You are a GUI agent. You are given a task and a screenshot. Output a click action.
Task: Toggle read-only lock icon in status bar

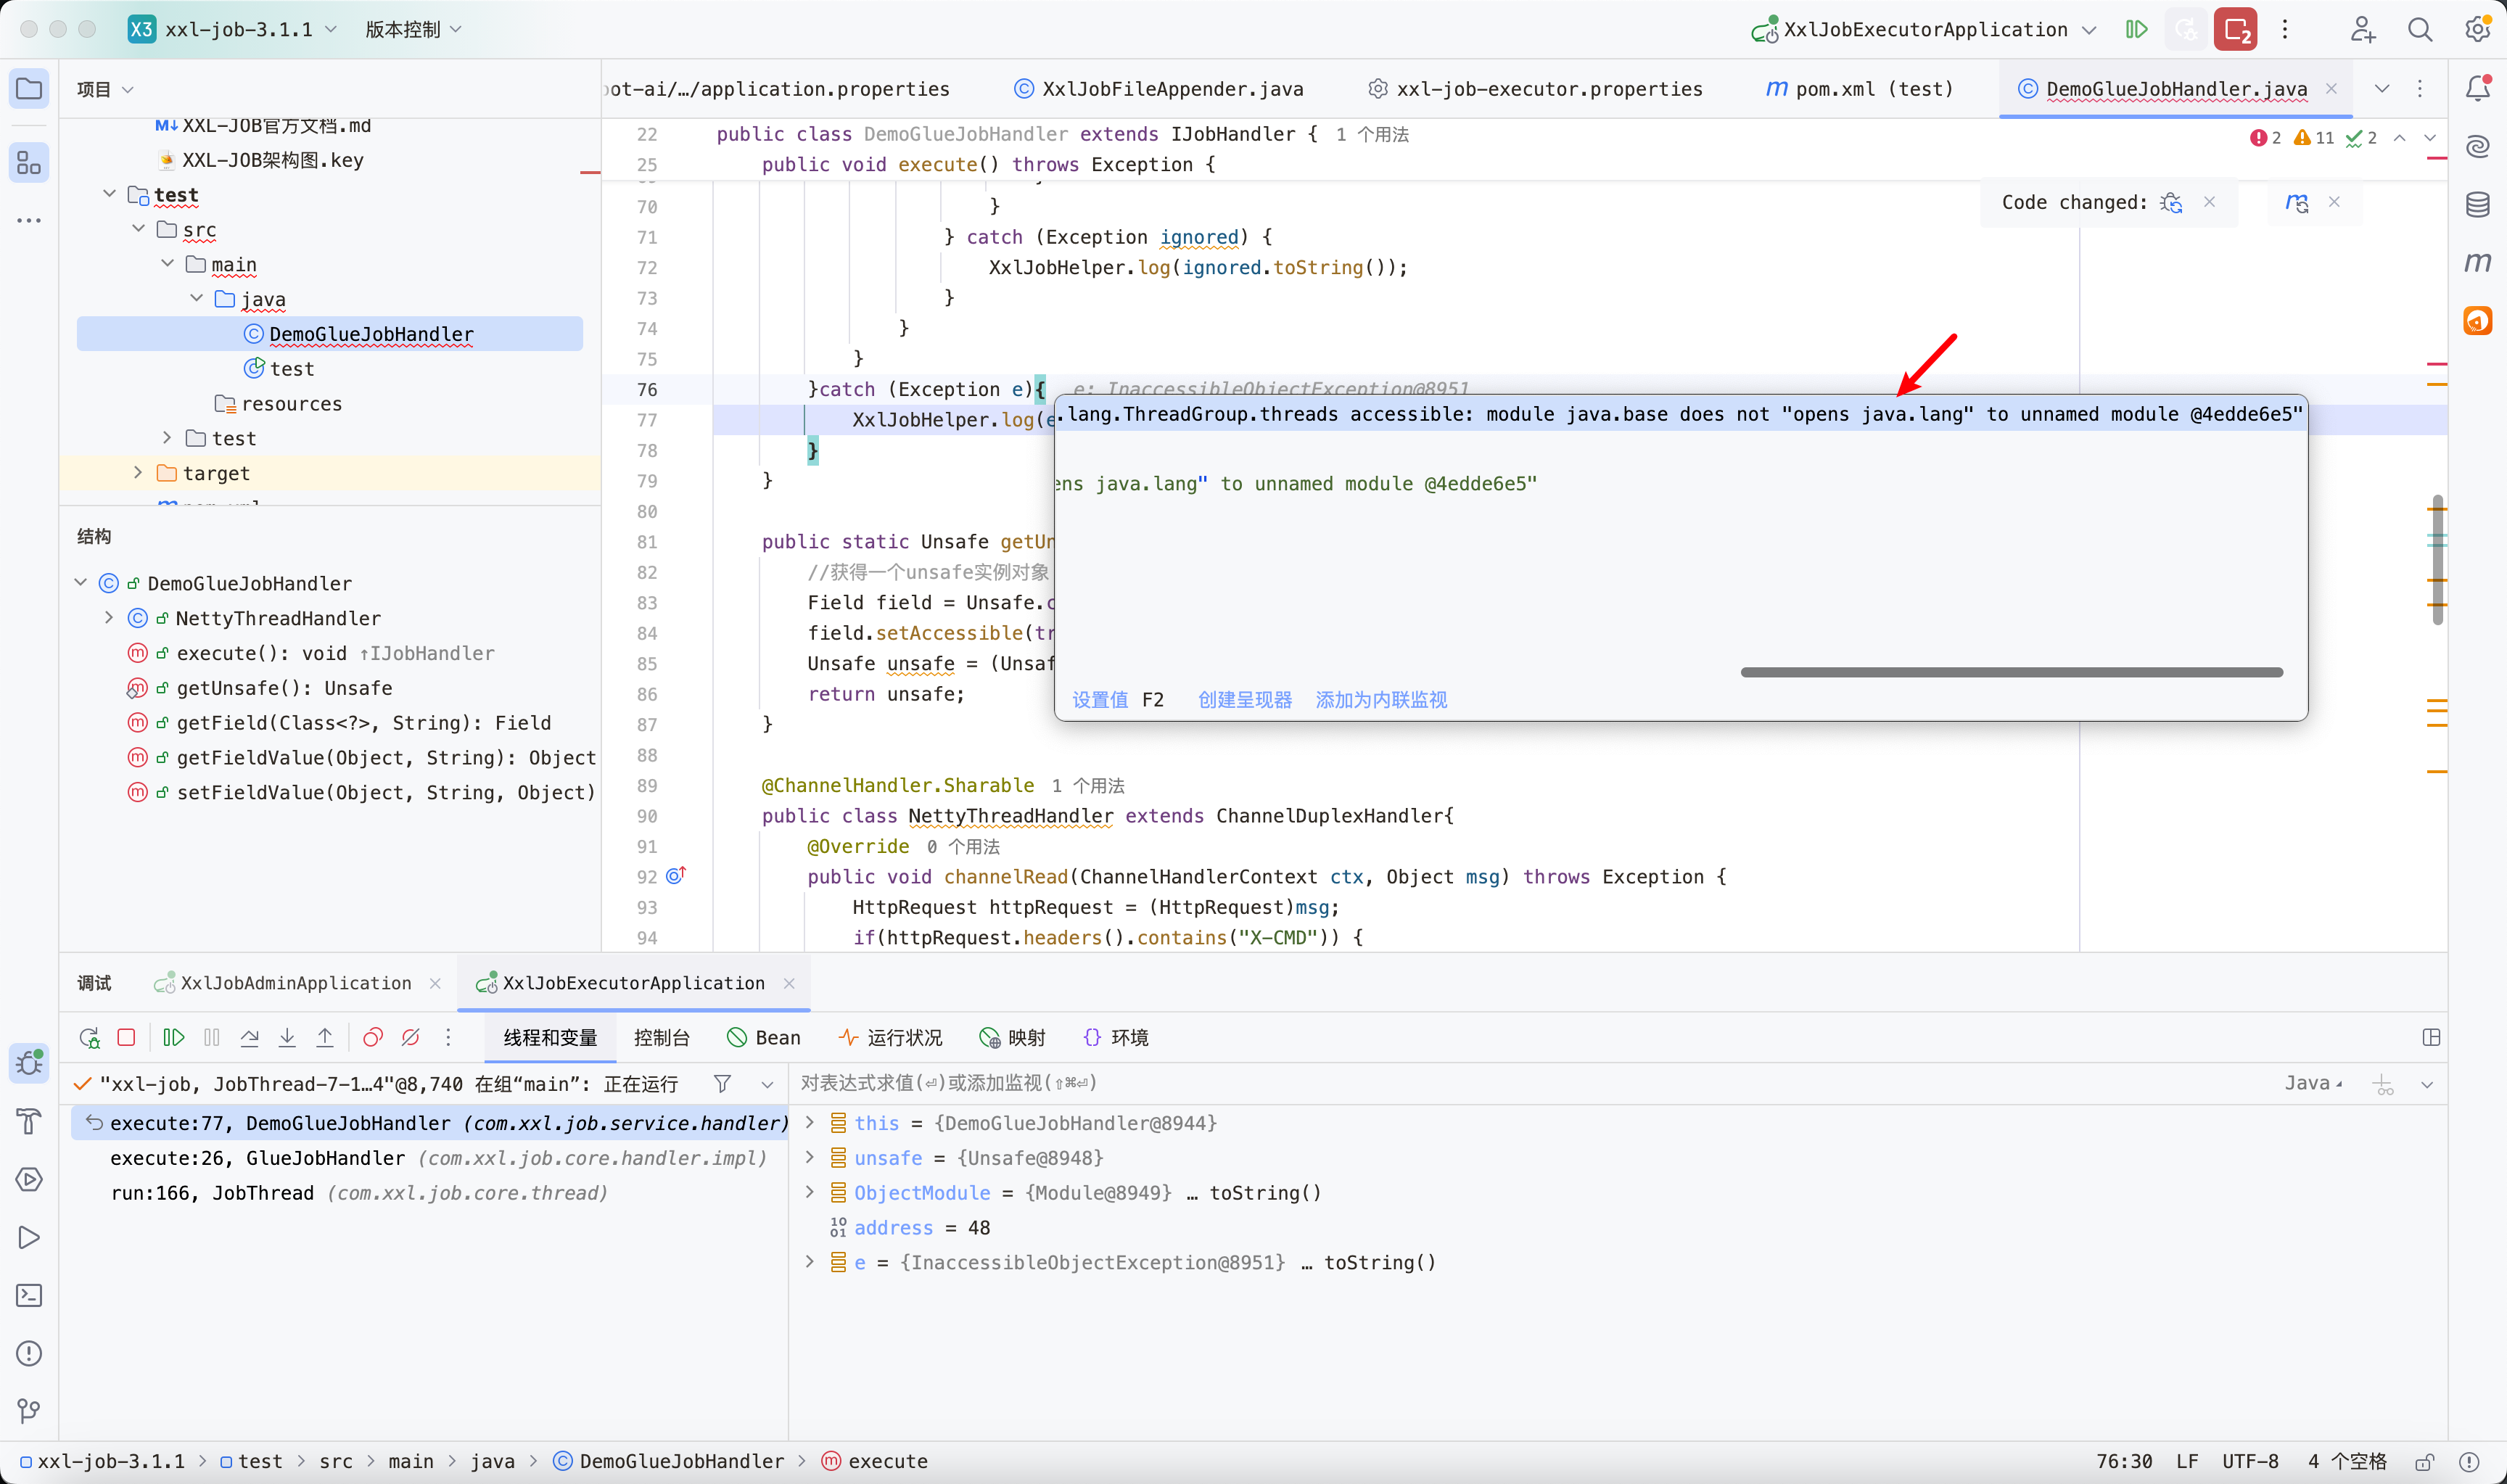click(x=2424, y=1461)
